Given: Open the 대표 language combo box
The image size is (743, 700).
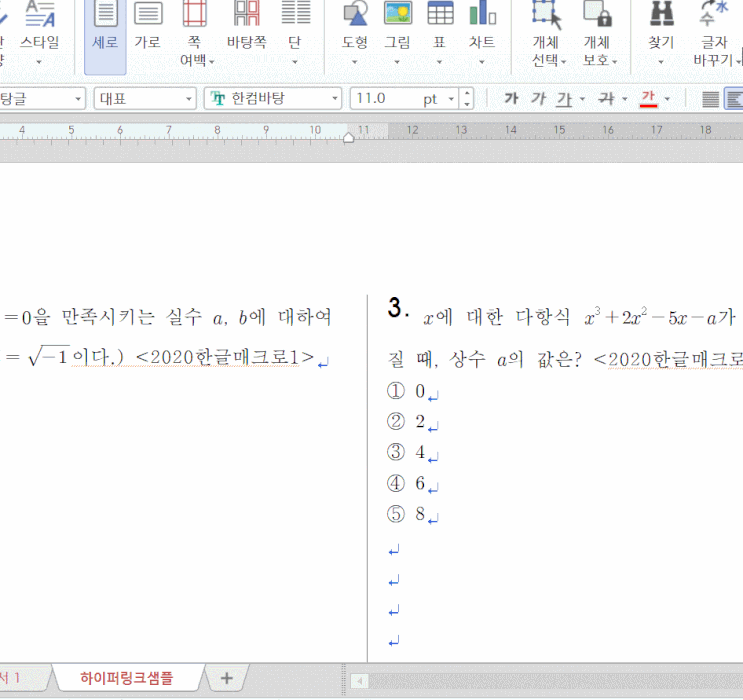Looking at the screenshot, I should (x=145, y=99).
